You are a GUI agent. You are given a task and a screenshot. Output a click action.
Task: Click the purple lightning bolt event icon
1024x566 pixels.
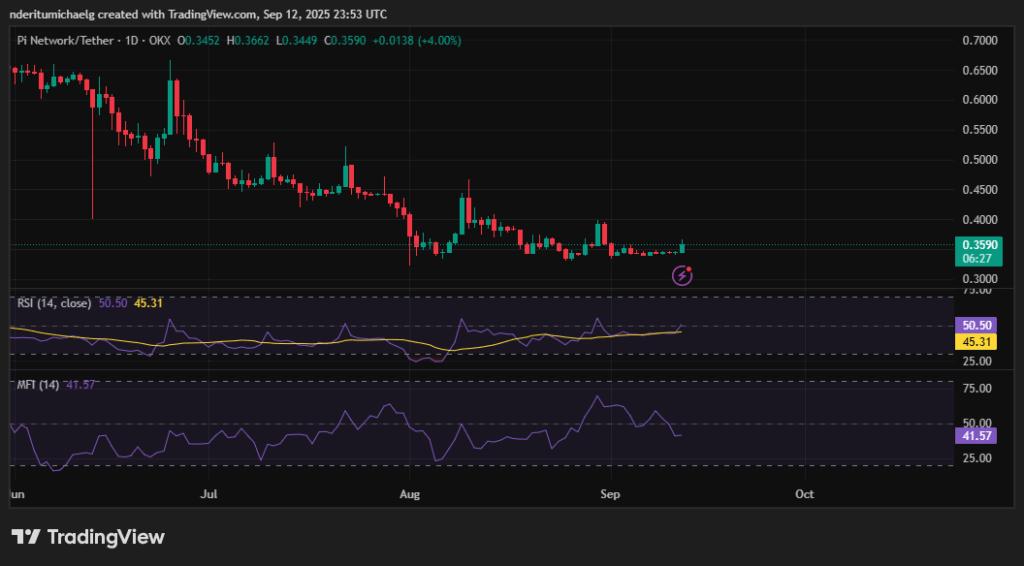coord(682,275)
